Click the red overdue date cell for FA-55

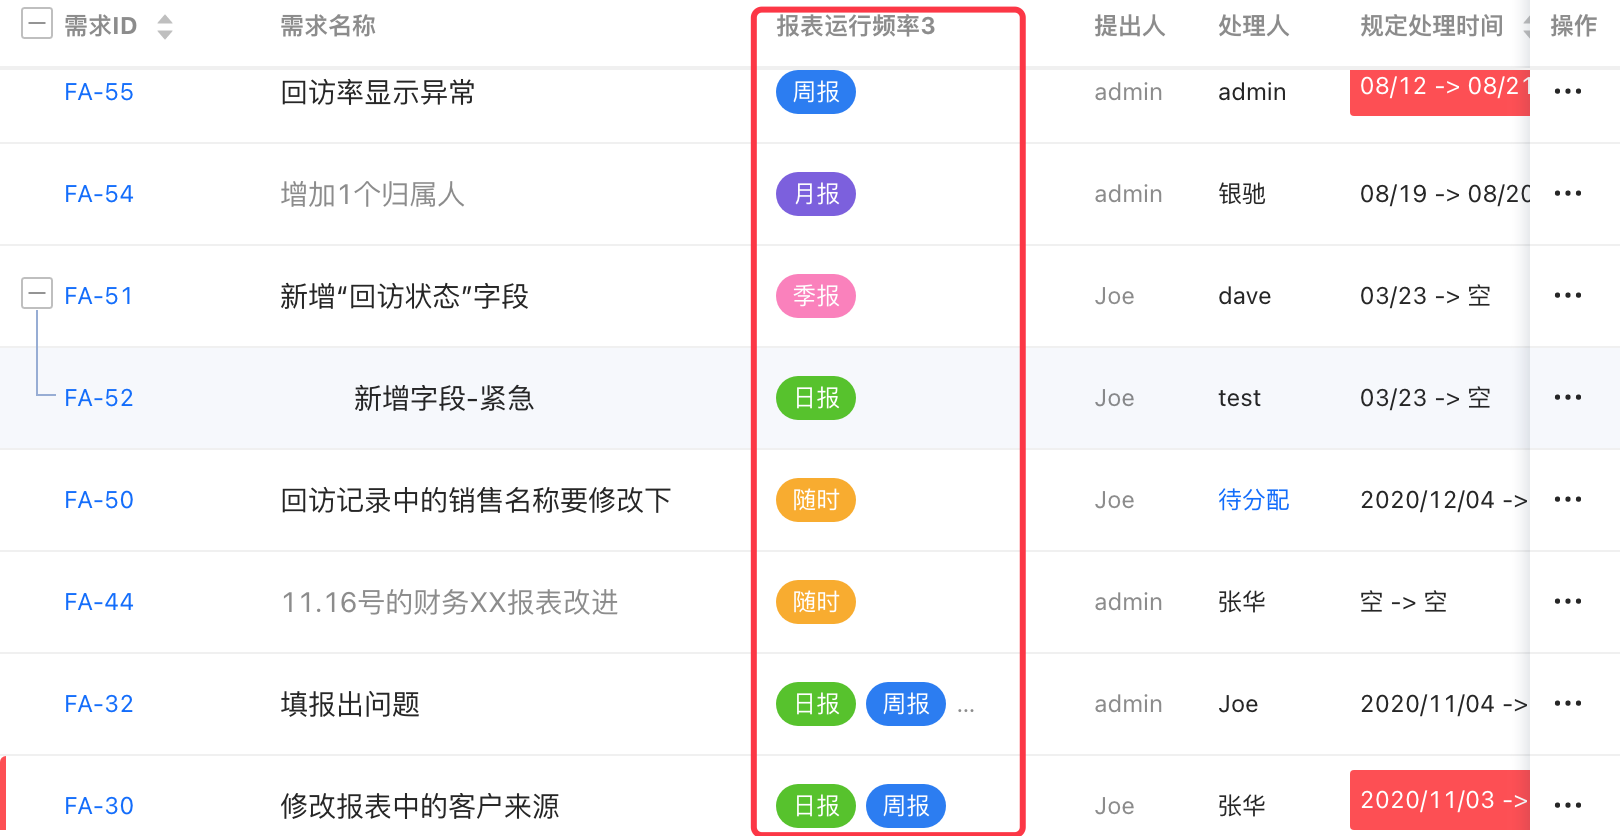click(x=1440, y=92)
